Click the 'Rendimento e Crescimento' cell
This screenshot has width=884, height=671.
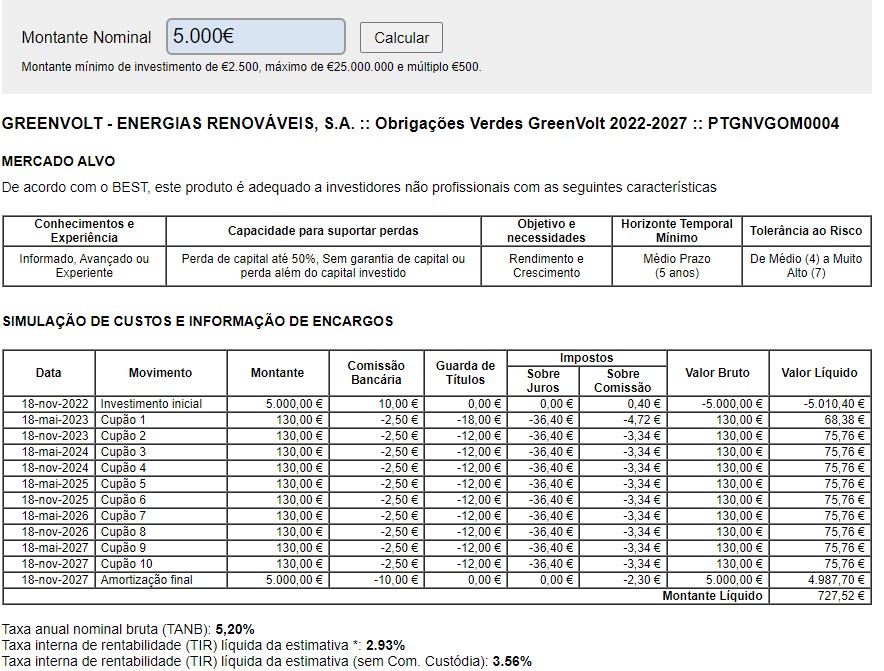(546, 266)
